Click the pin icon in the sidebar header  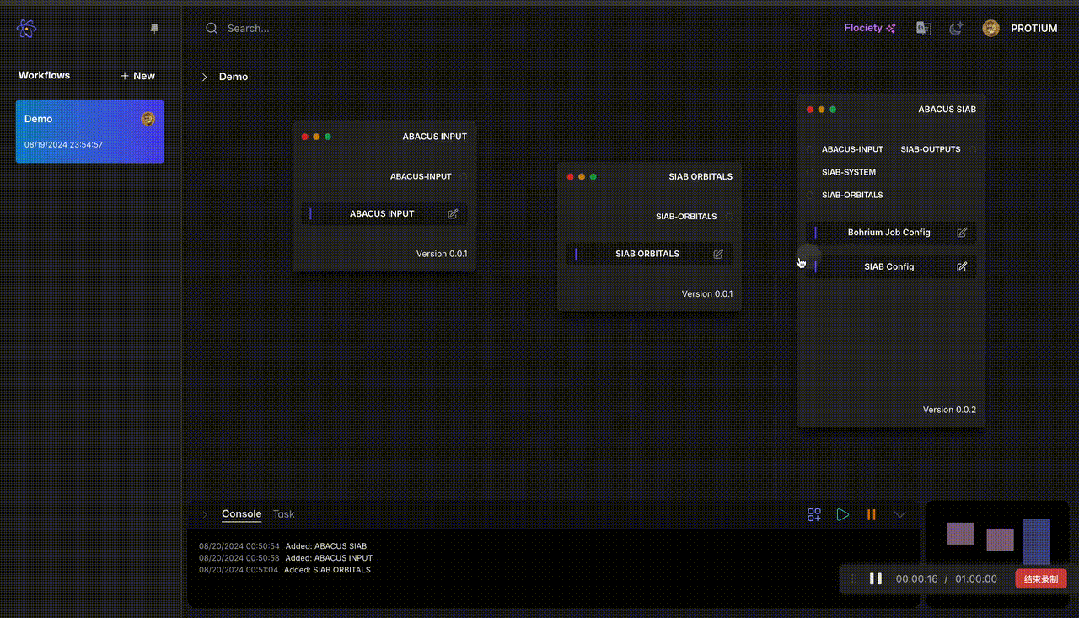pyautogui.click(x=154, y=30)
